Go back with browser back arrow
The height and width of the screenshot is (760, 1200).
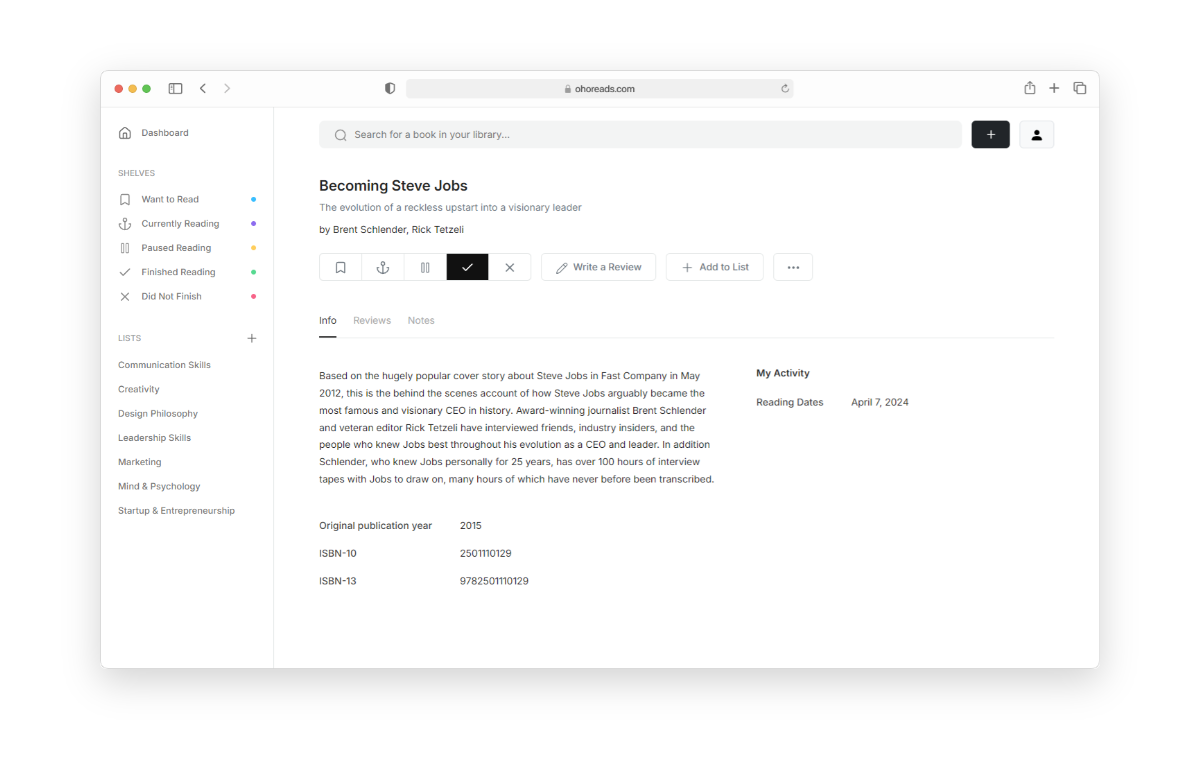coord(203,89)
